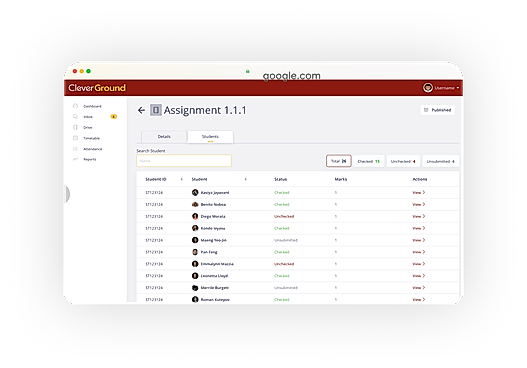Screen dimensions: 527x368
Task: Open Attendance in the sidebar
Action: [88, 149]
